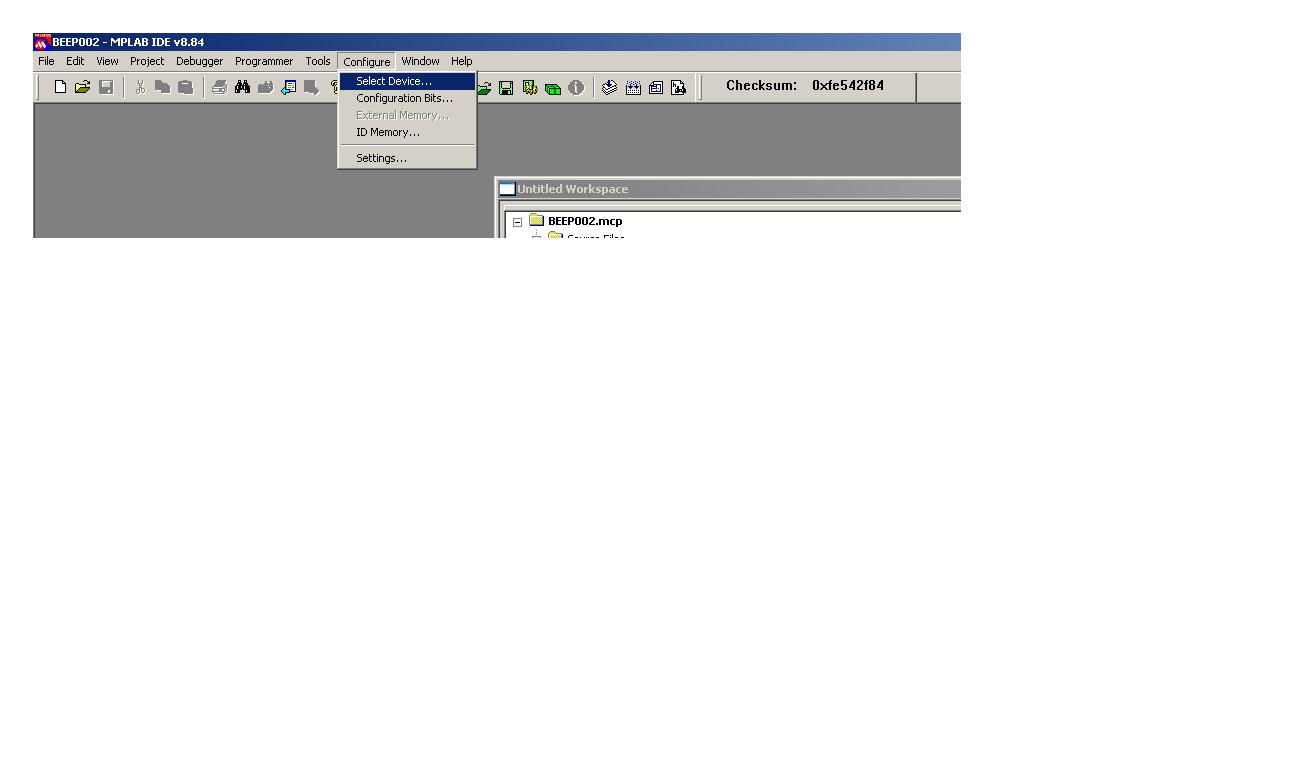Click the last toolbar icon before Checksum
Image resolution: width=1296 pixels, height=776 pixels.
pos(678,88)
